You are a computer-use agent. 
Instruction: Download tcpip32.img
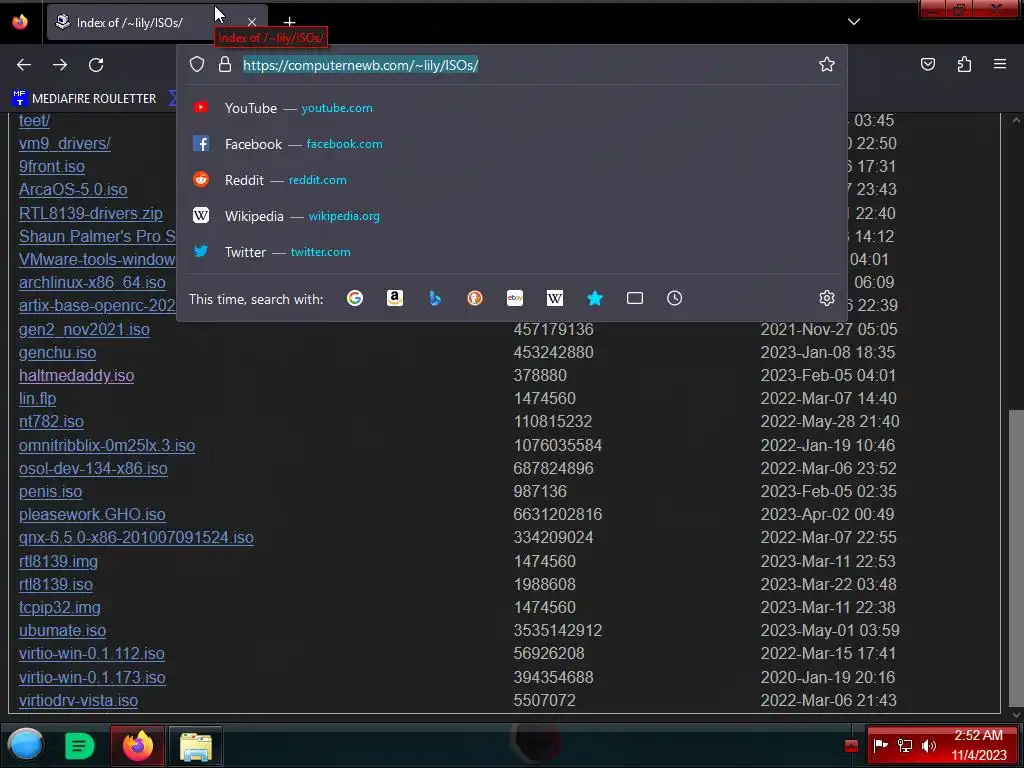coord(59,608)
